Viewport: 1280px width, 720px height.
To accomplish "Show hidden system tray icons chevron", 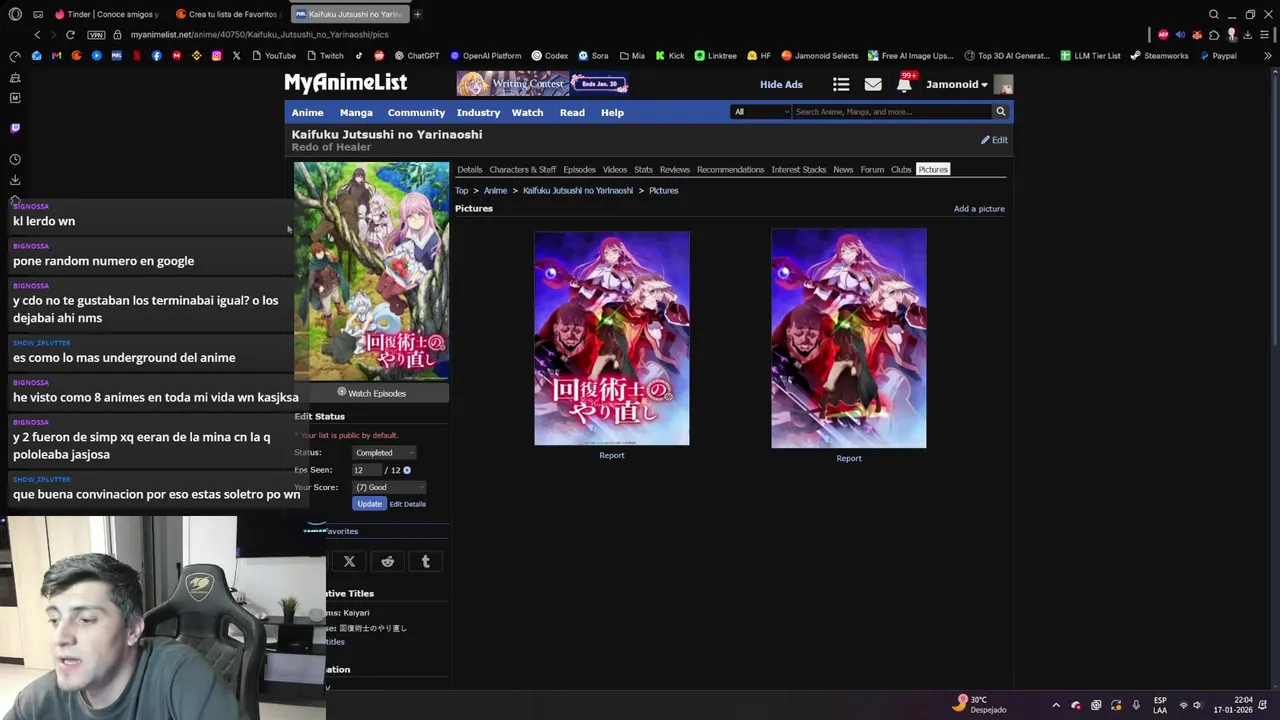I will point(1055,705).
